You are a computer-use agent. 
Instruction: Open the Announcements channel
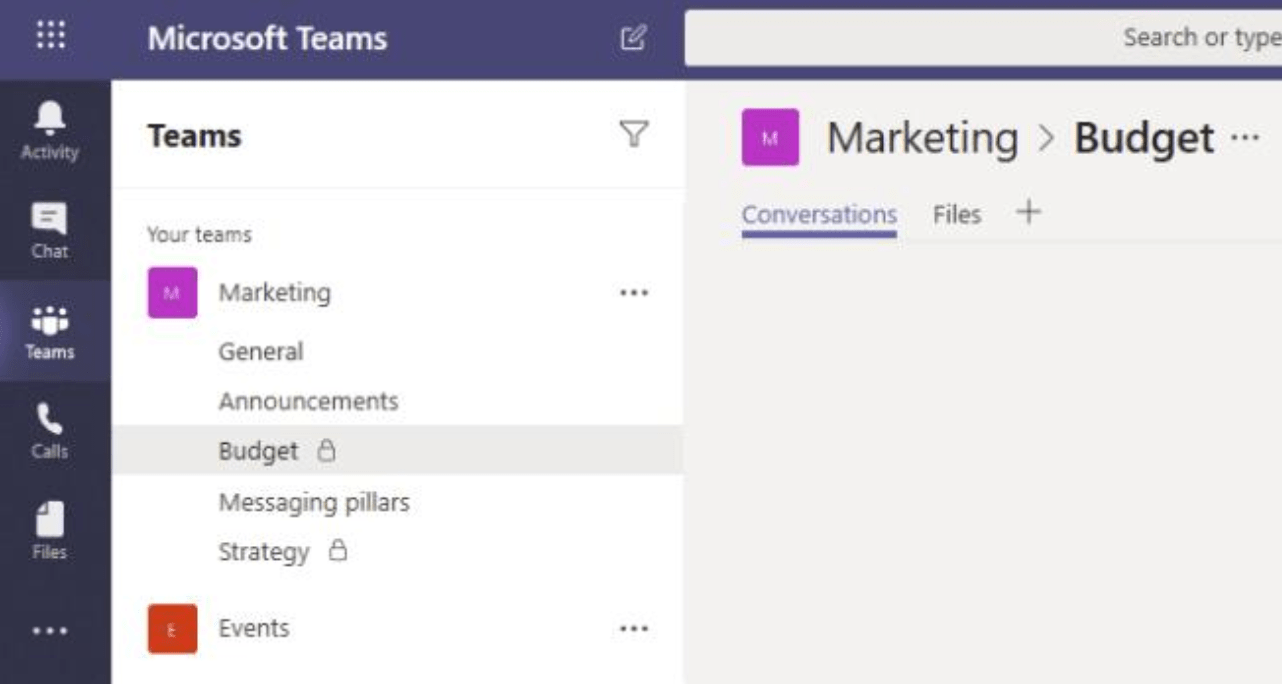(x=308, y=402)
